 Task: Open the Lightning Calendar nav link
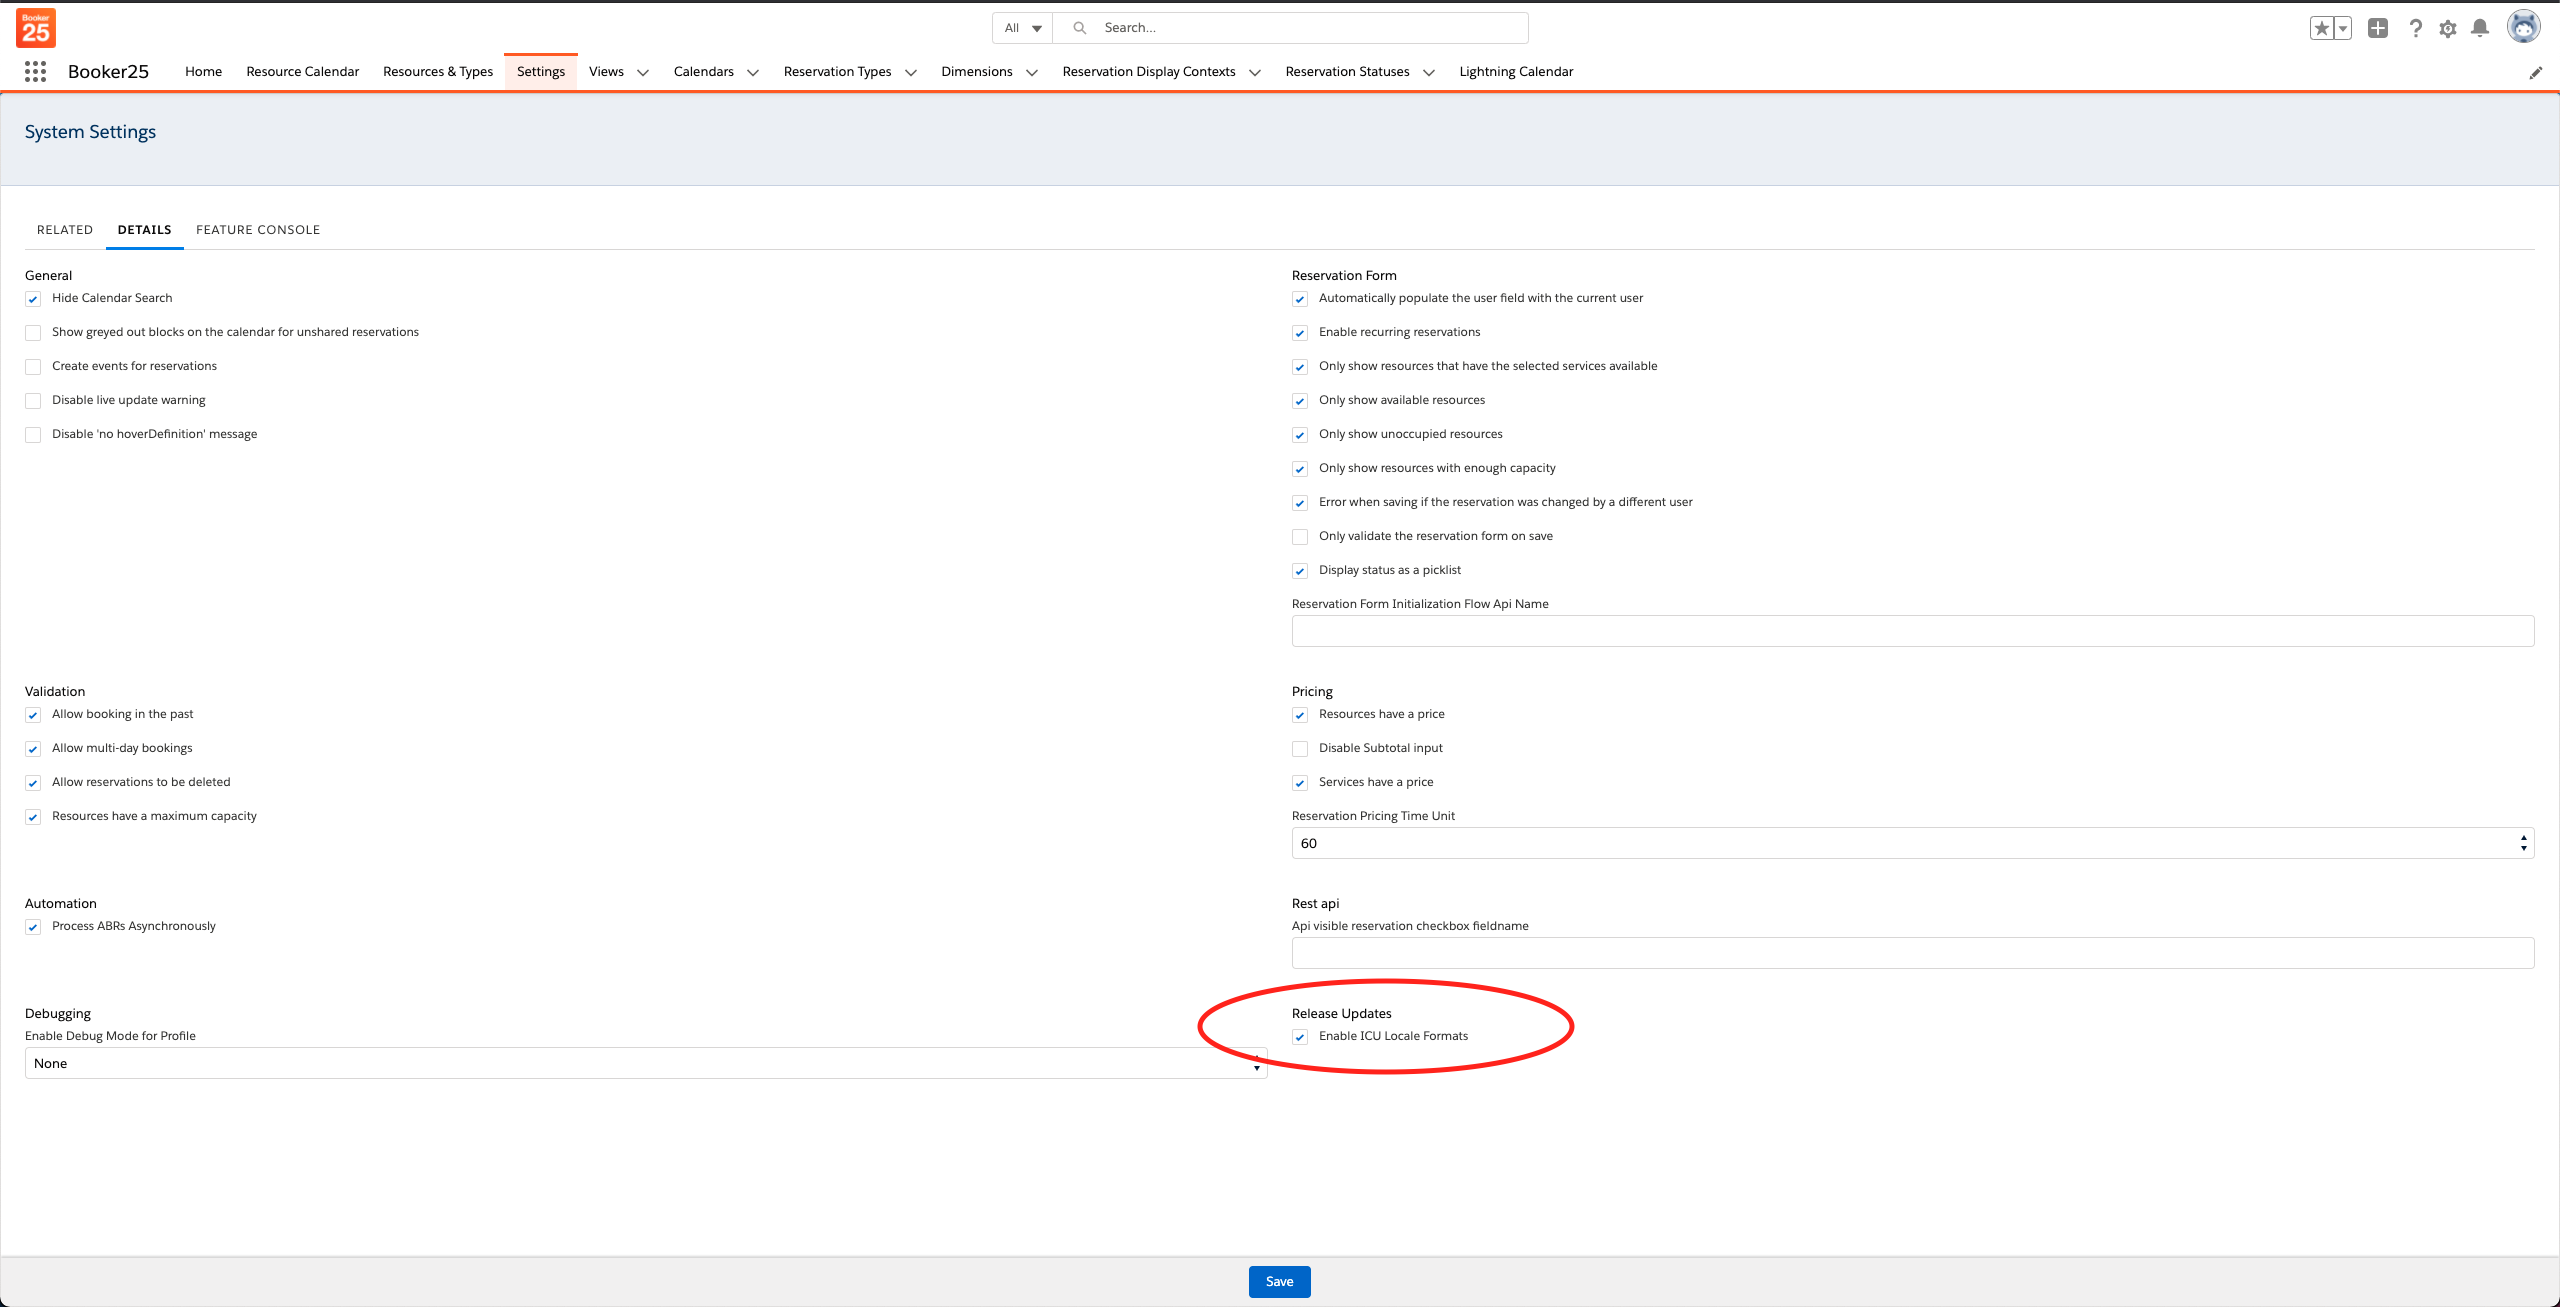(x=1516, y=71)
